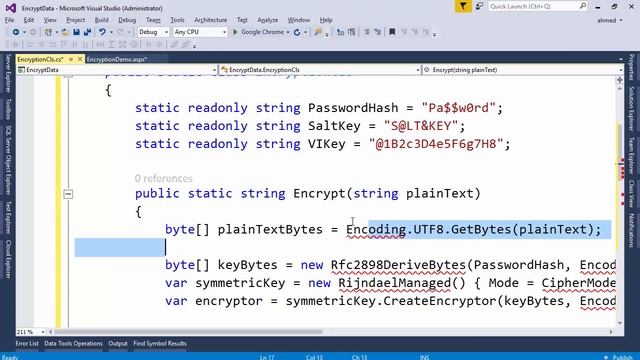Open the Error List panel tab
This screenshot has width=640, height=360.
27,344
